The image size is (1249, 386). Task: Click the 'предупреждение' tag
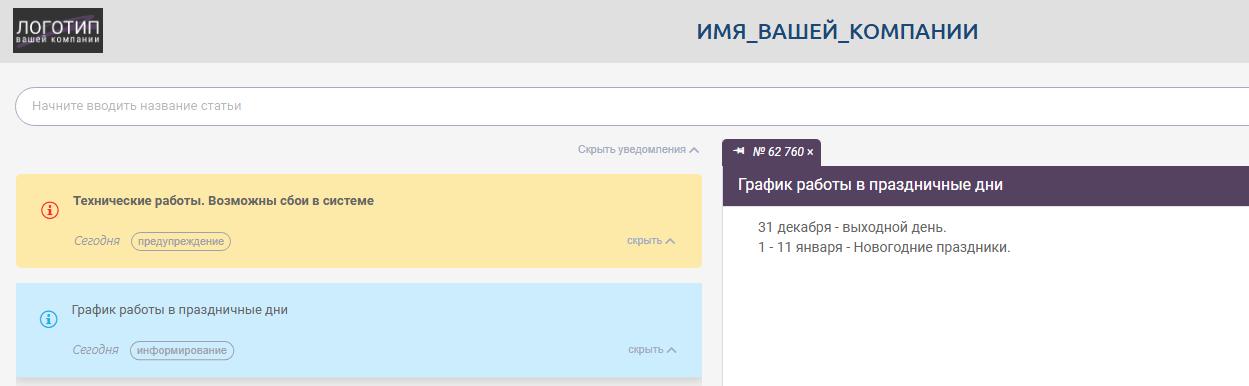point(181,242)
